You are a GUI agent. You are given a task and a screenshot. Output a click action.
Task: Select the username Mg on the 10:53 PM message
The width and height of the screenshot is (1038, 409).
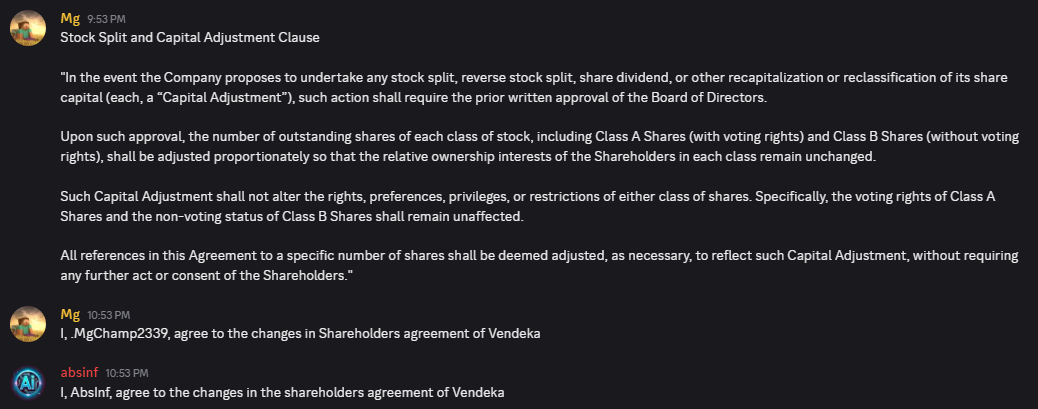[70, 314]
